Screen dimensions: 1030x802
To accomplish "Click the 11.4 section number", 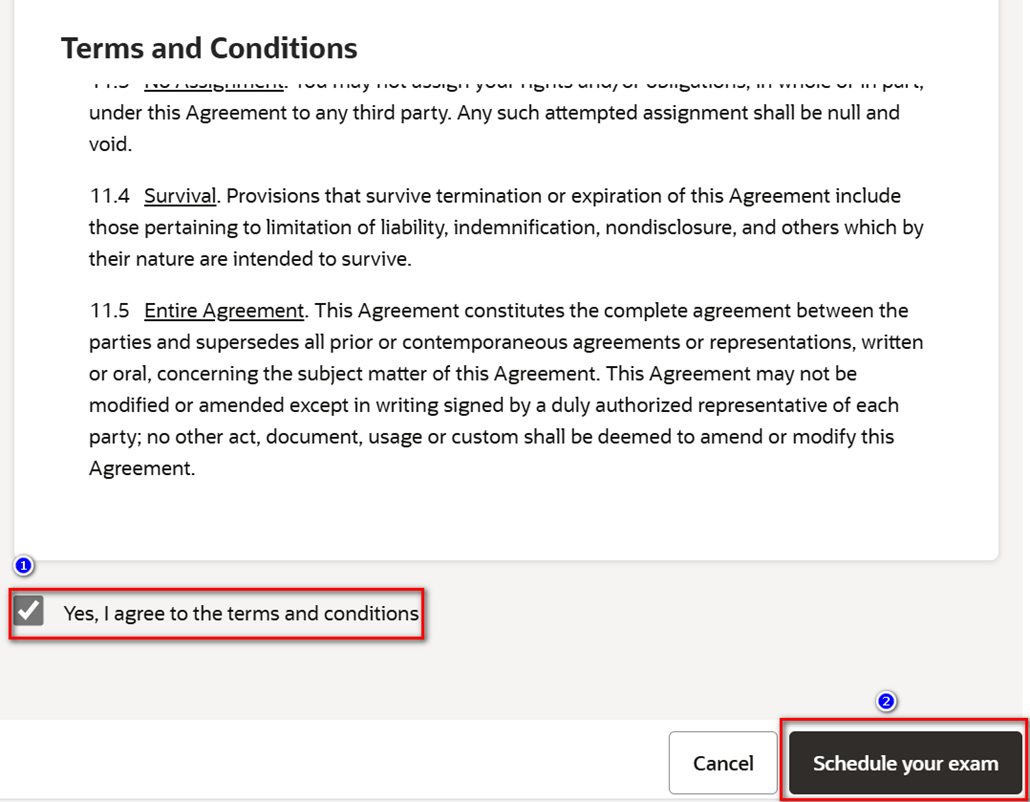I will tap(110, 196).
